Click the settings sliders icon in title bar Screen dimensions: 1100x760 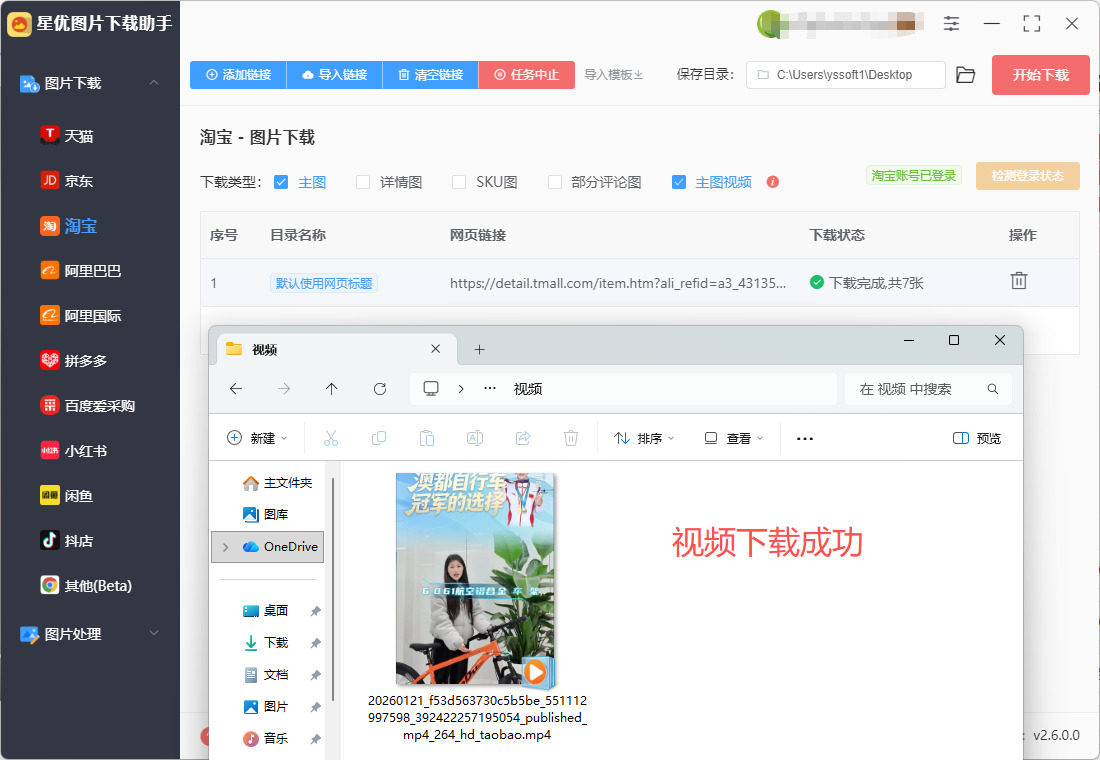click(951, 24)
